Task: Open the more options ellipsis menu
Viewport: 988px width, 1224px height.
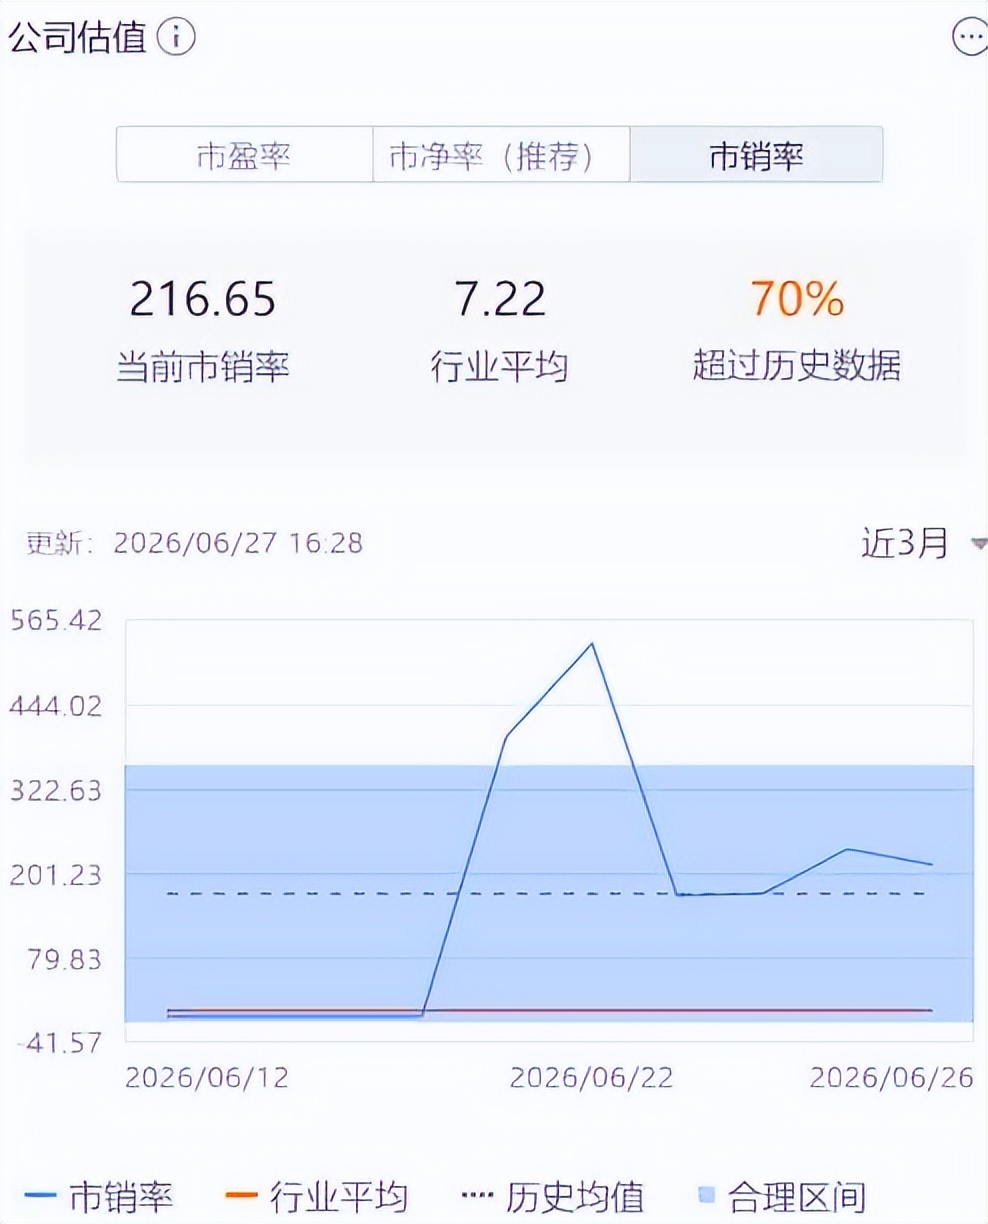Action: click(969, 38)
